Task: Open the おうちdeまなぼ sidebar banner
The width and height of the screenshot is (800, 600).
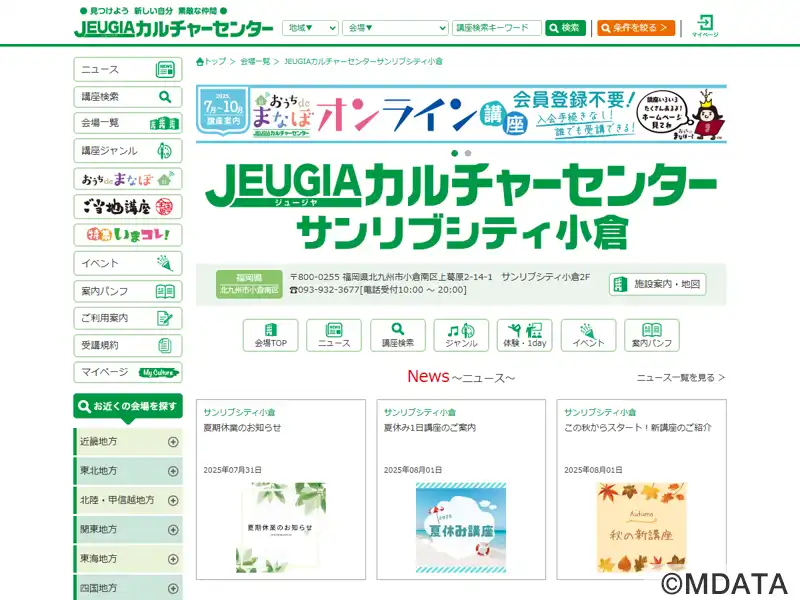Action: [128, 179]
